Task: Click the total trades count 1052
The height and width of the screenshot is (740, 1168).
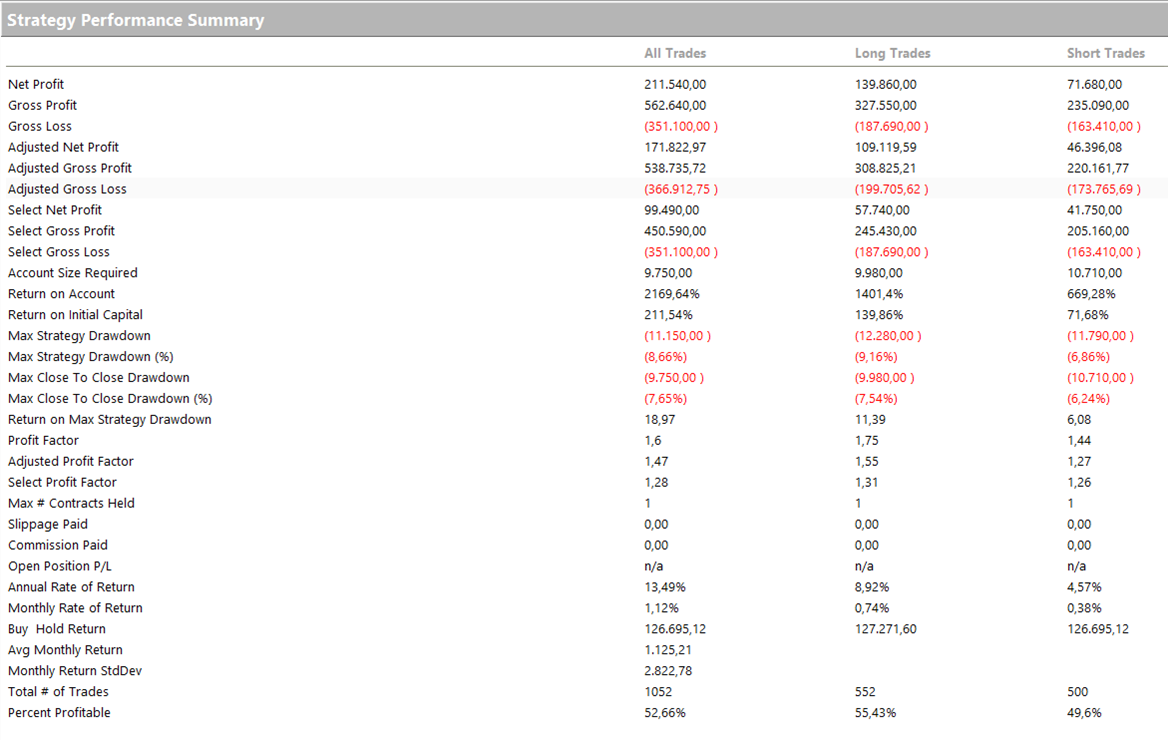Action: click(x=658, y=692)
